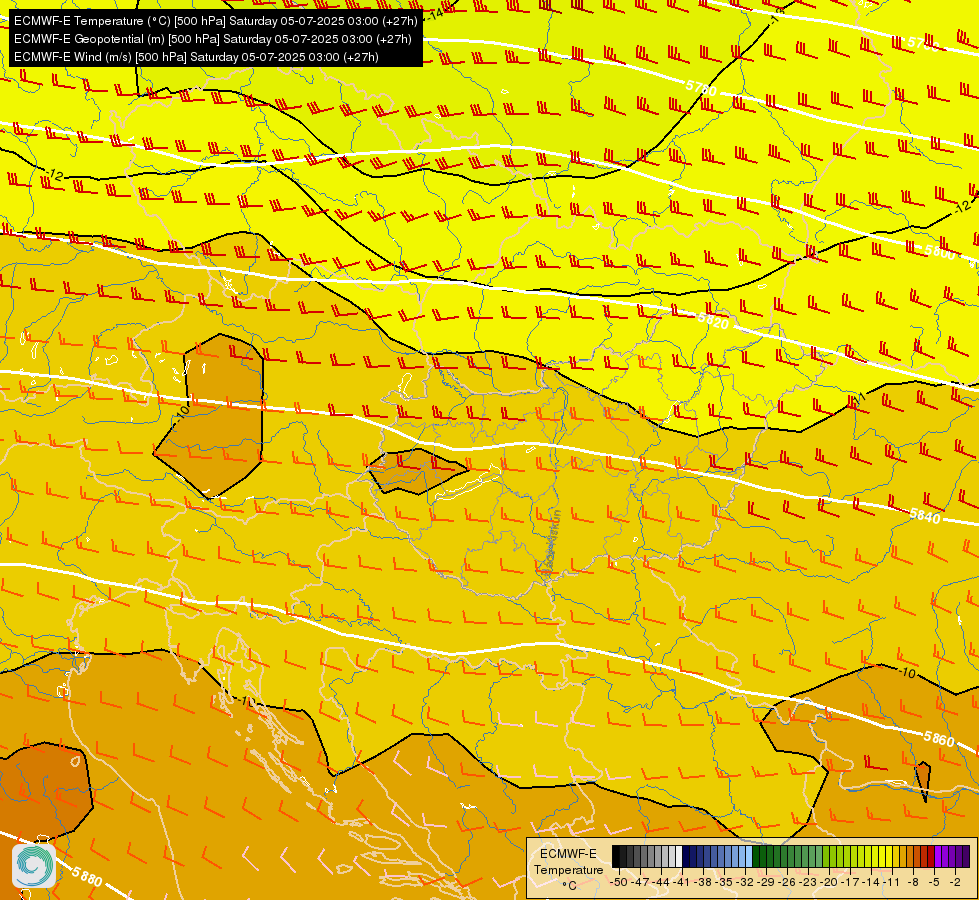The image size is (979, 900).
Task: Click the swirl logo icon in the bottom-left corner
Action: [34, 865]
